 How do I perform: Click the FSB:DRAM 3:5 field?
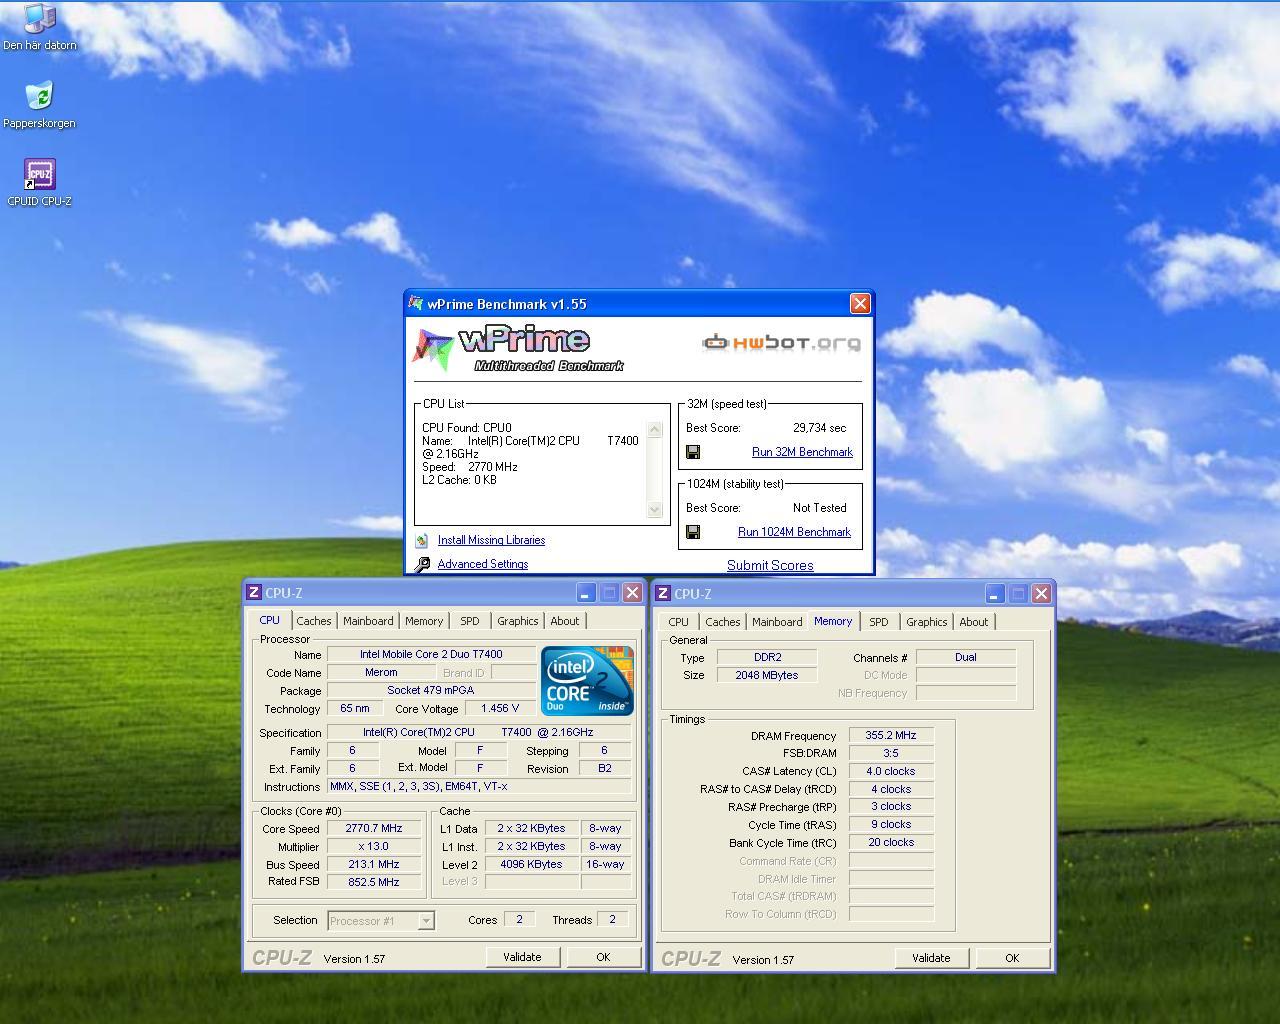tap(891, 753)
